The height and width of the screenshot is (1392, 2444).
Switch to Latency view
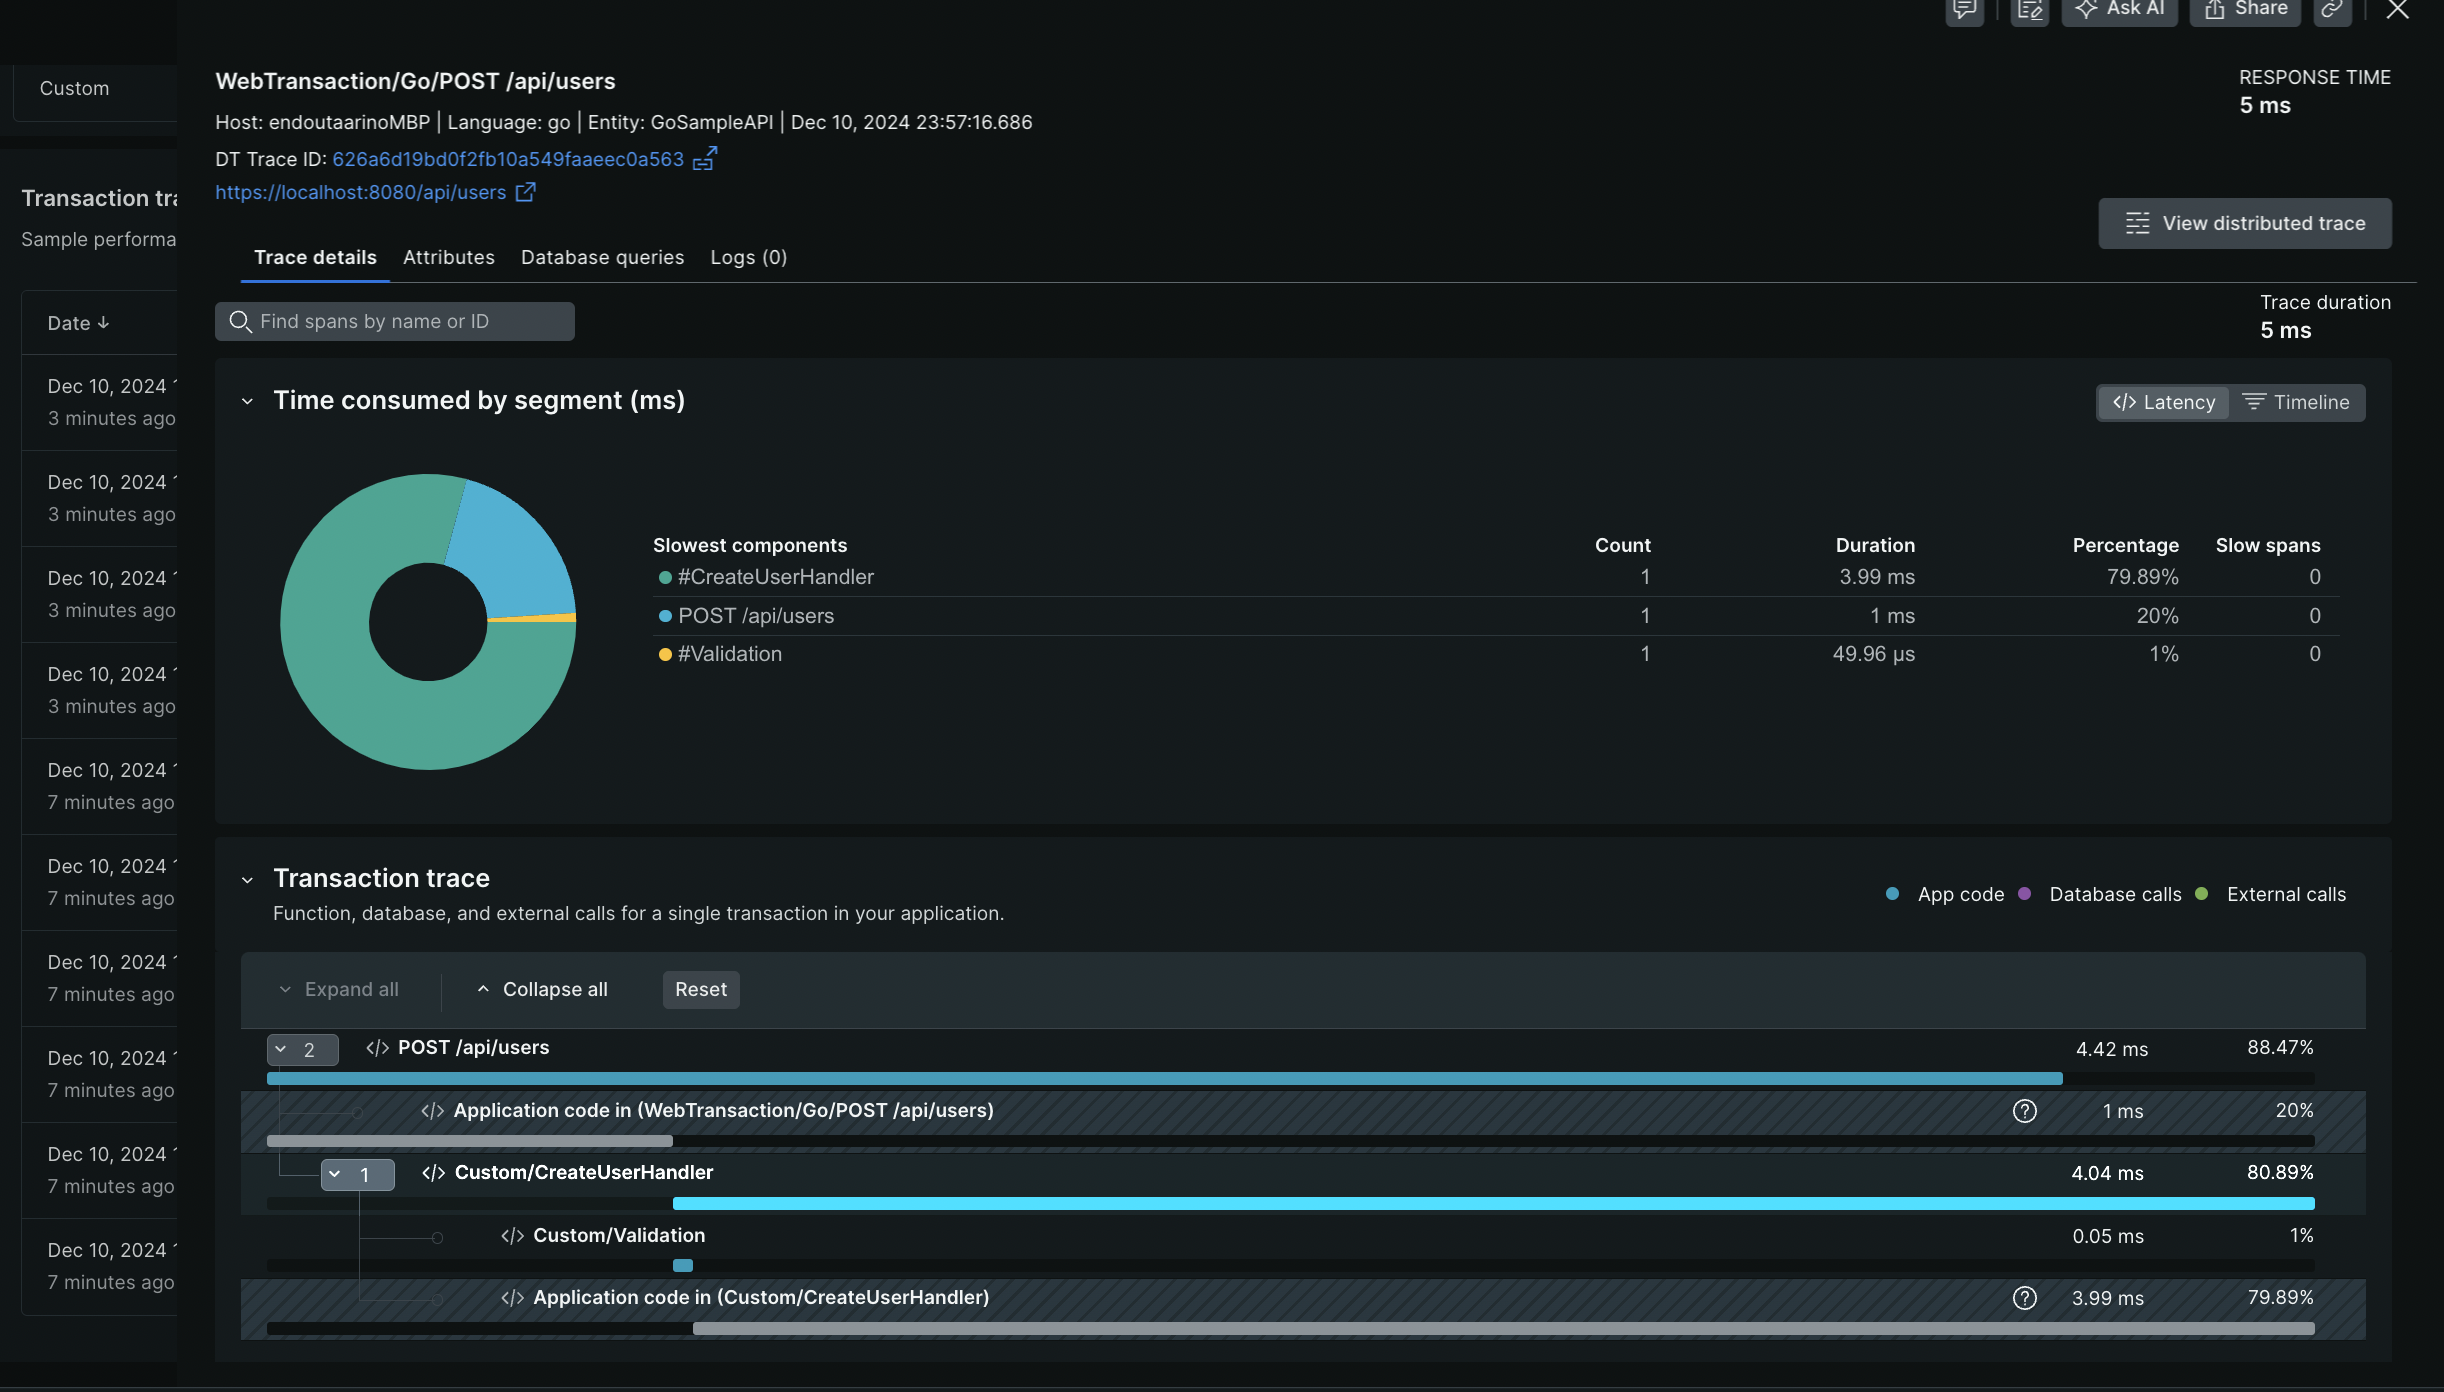[x=2163, y=402]
